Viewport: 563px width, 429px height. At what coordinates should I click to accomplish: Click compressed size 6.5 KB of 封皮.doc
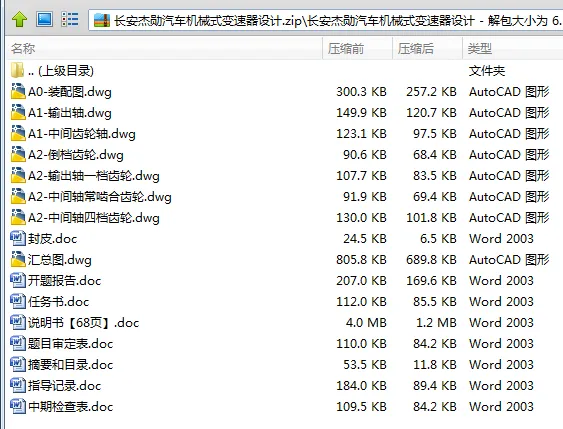(438, 239)
